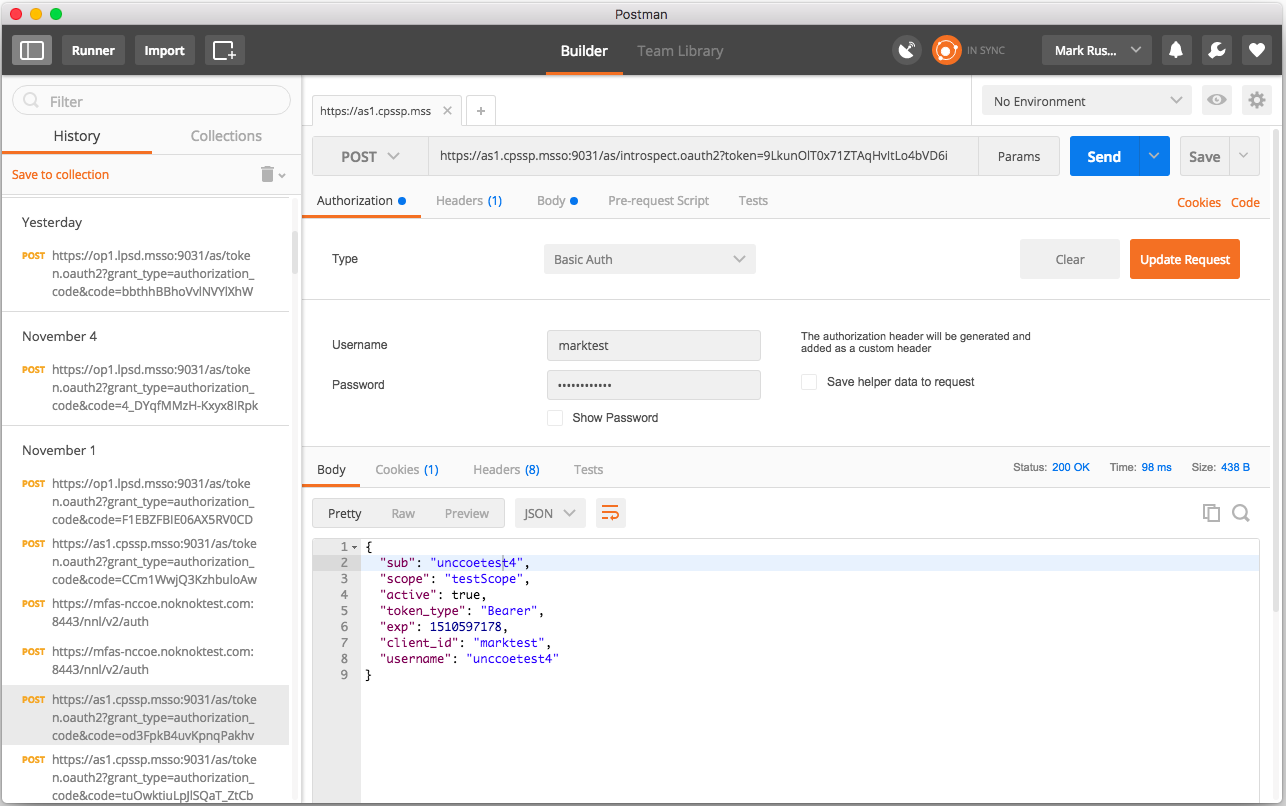Open the Code link
Viewport: 1286px width, 806px height.
pyautogui.click(x=1245, y=202)
